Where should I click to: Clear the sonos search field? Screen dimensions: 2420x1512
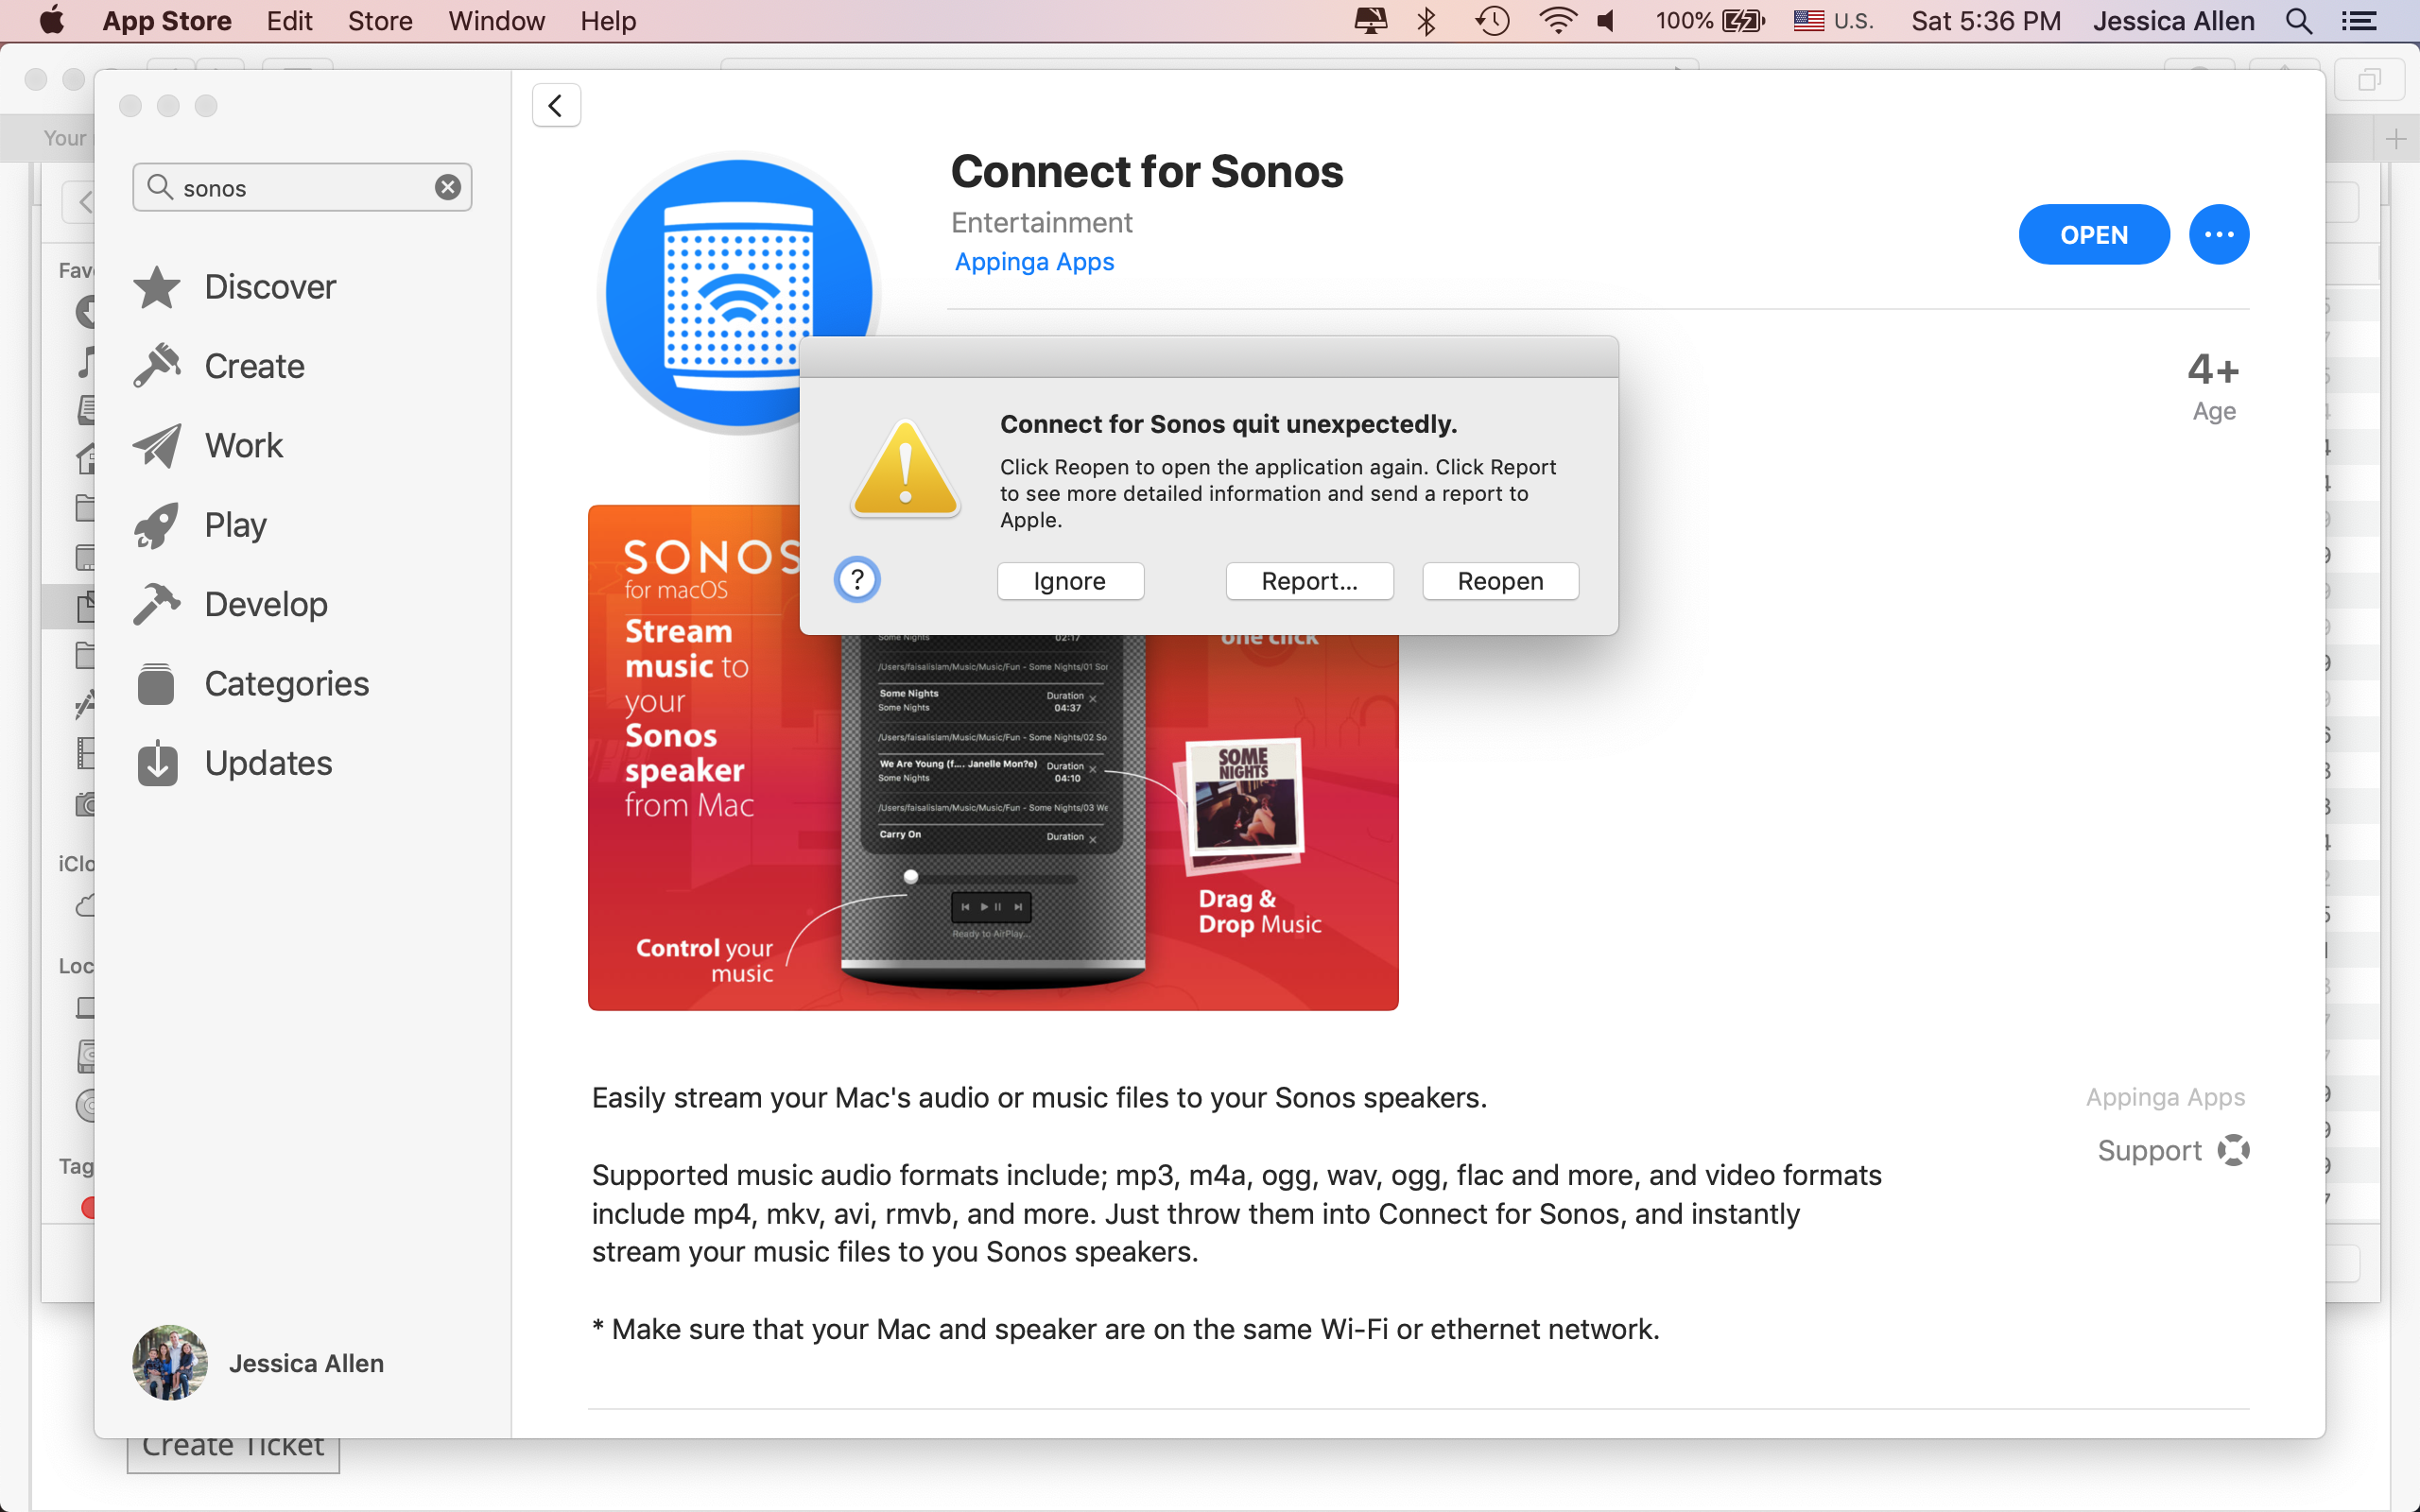448,187
